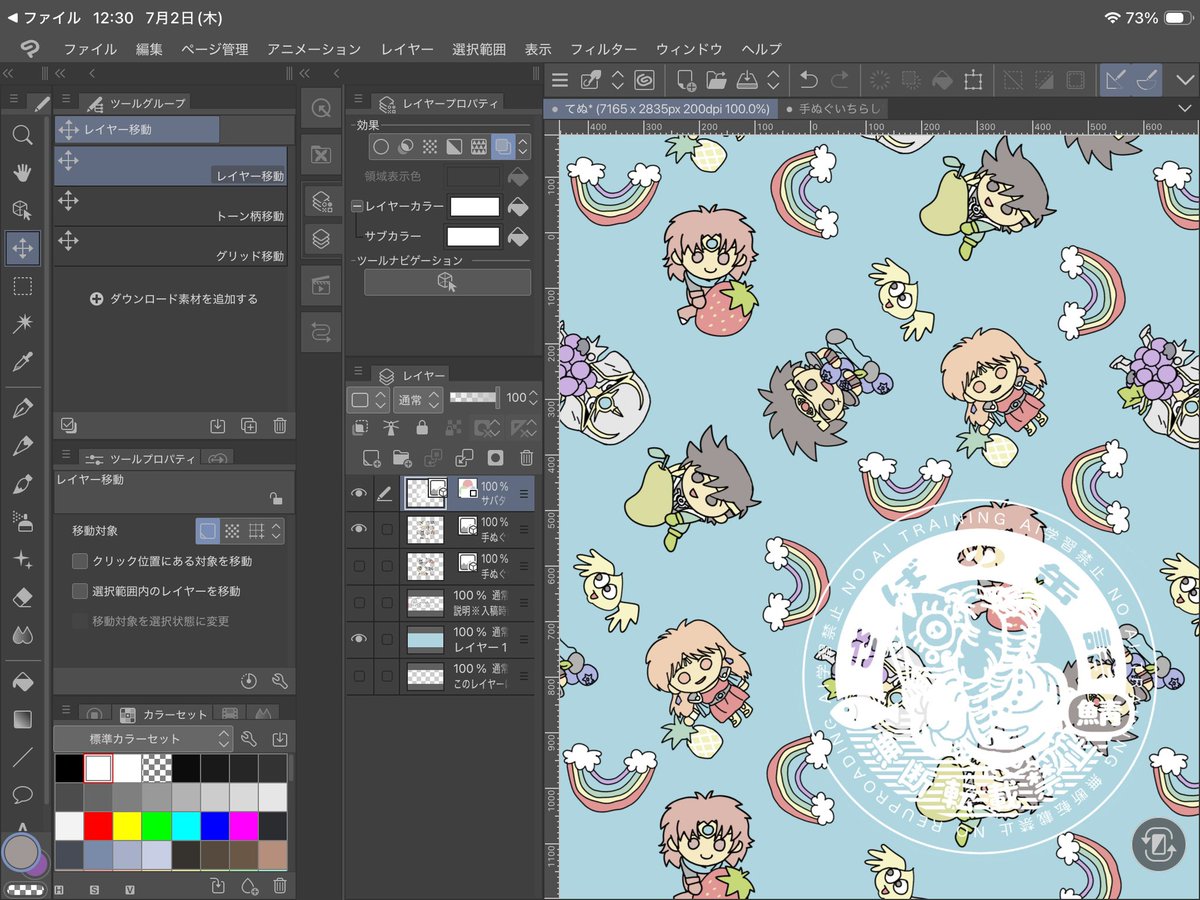Image resolution: width=1200 pixels, height=900 pixels.
Task: Adjust layer opacity slider
Action: (474, 398)
